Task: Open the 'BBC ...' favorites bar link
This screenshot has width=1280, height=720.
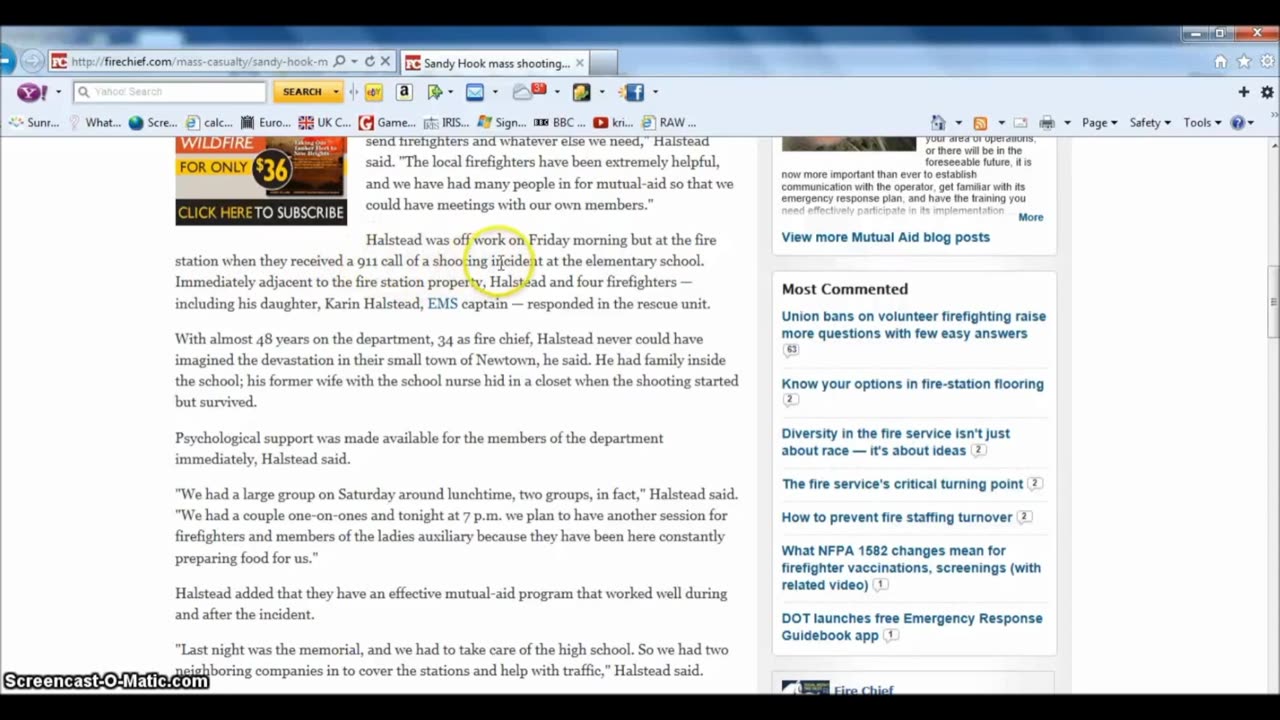Action: point(559,123)
